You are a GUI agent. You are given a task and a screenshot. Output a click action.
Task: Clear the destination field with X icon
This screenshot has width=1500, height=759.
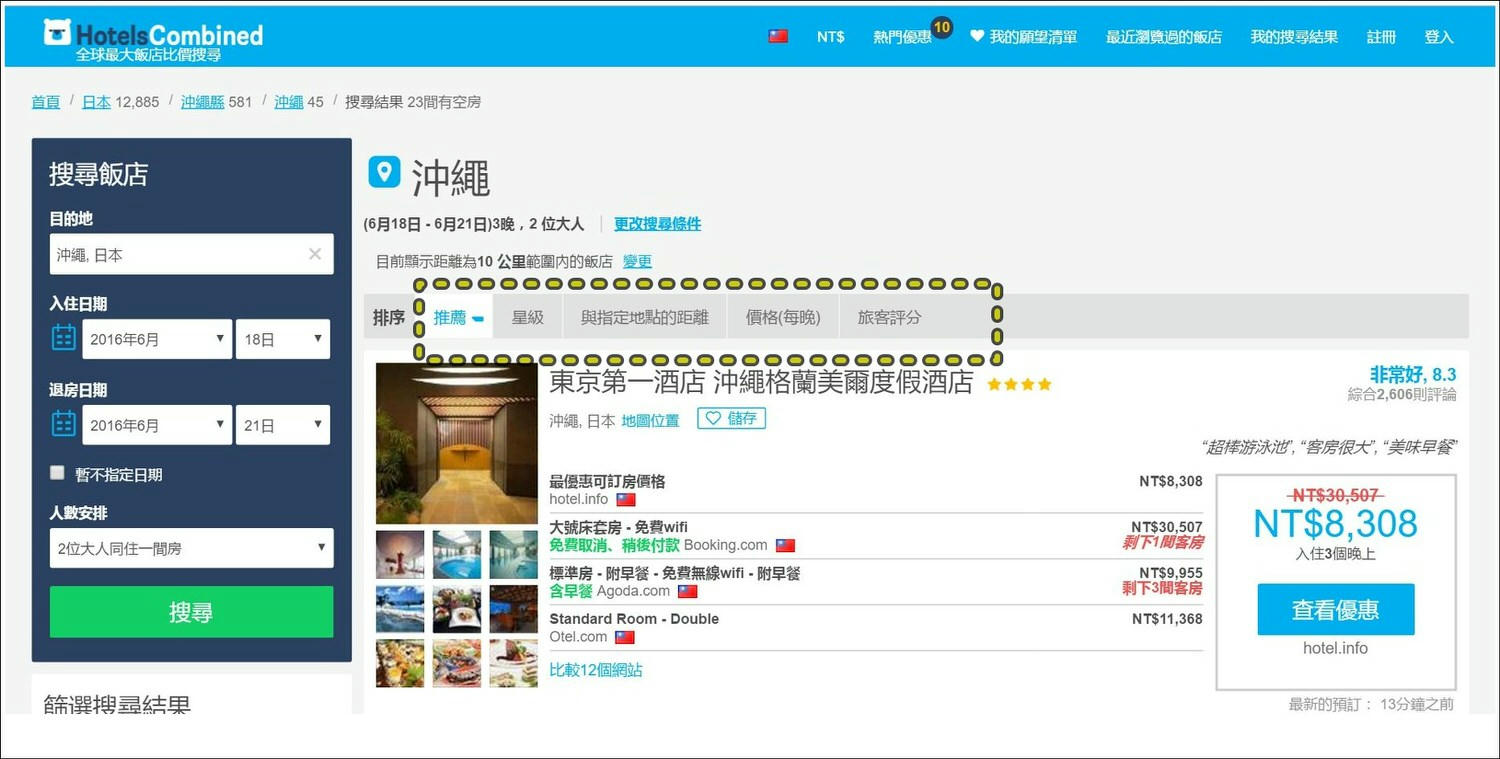pyautogui.click(x=315, y=254)
